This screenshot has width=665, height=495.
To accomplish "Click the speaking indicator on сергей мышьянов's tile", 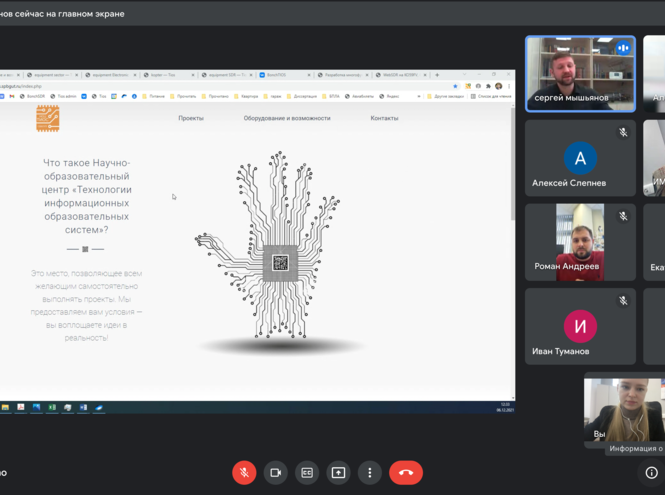I will point(623,48).
